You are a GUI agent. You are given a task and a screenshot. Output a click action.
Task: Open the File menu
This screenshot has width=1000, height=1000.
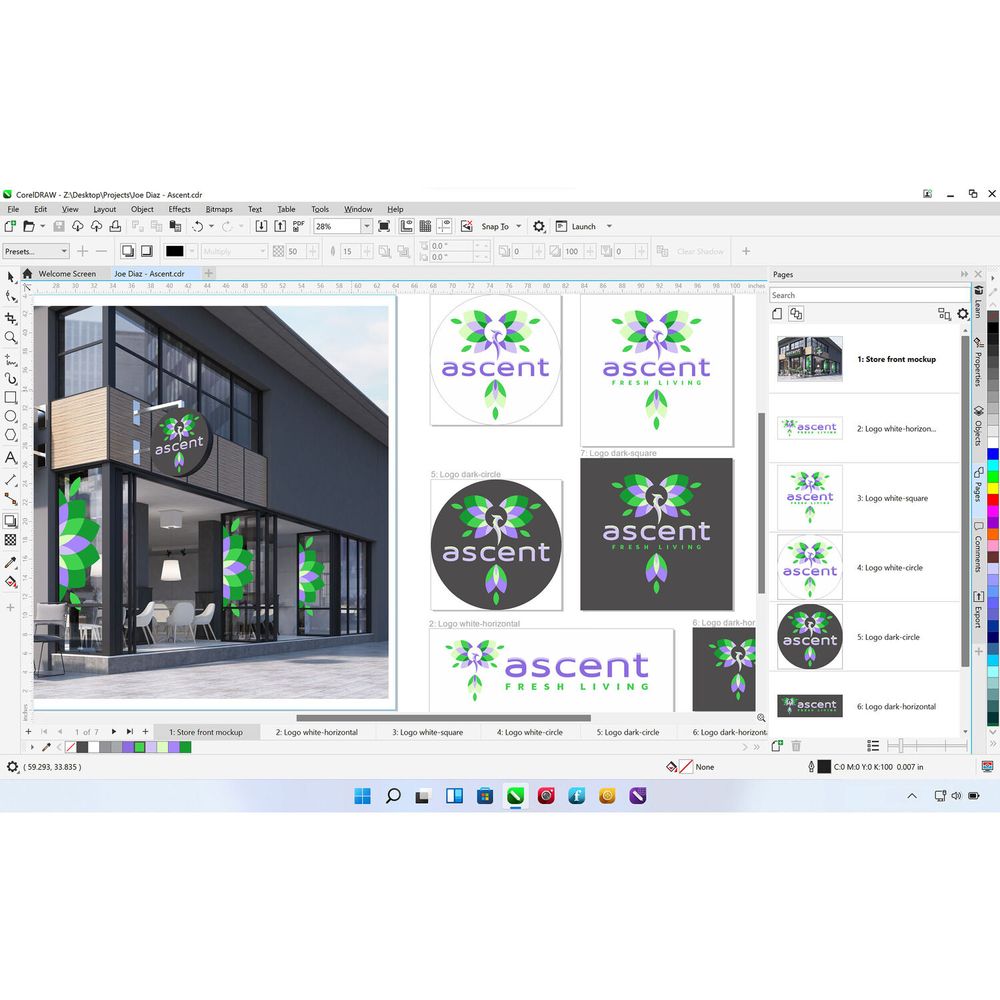coord(13,209)
